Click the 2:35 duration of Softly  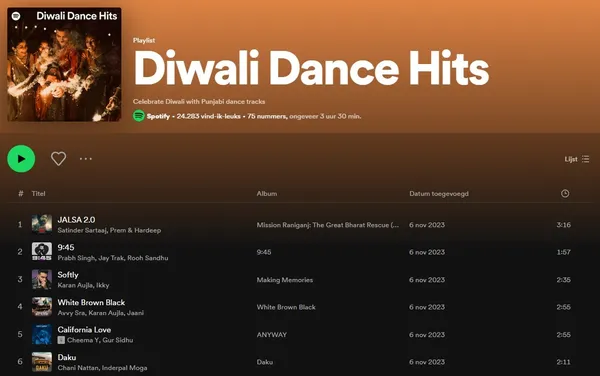point(564,280)
